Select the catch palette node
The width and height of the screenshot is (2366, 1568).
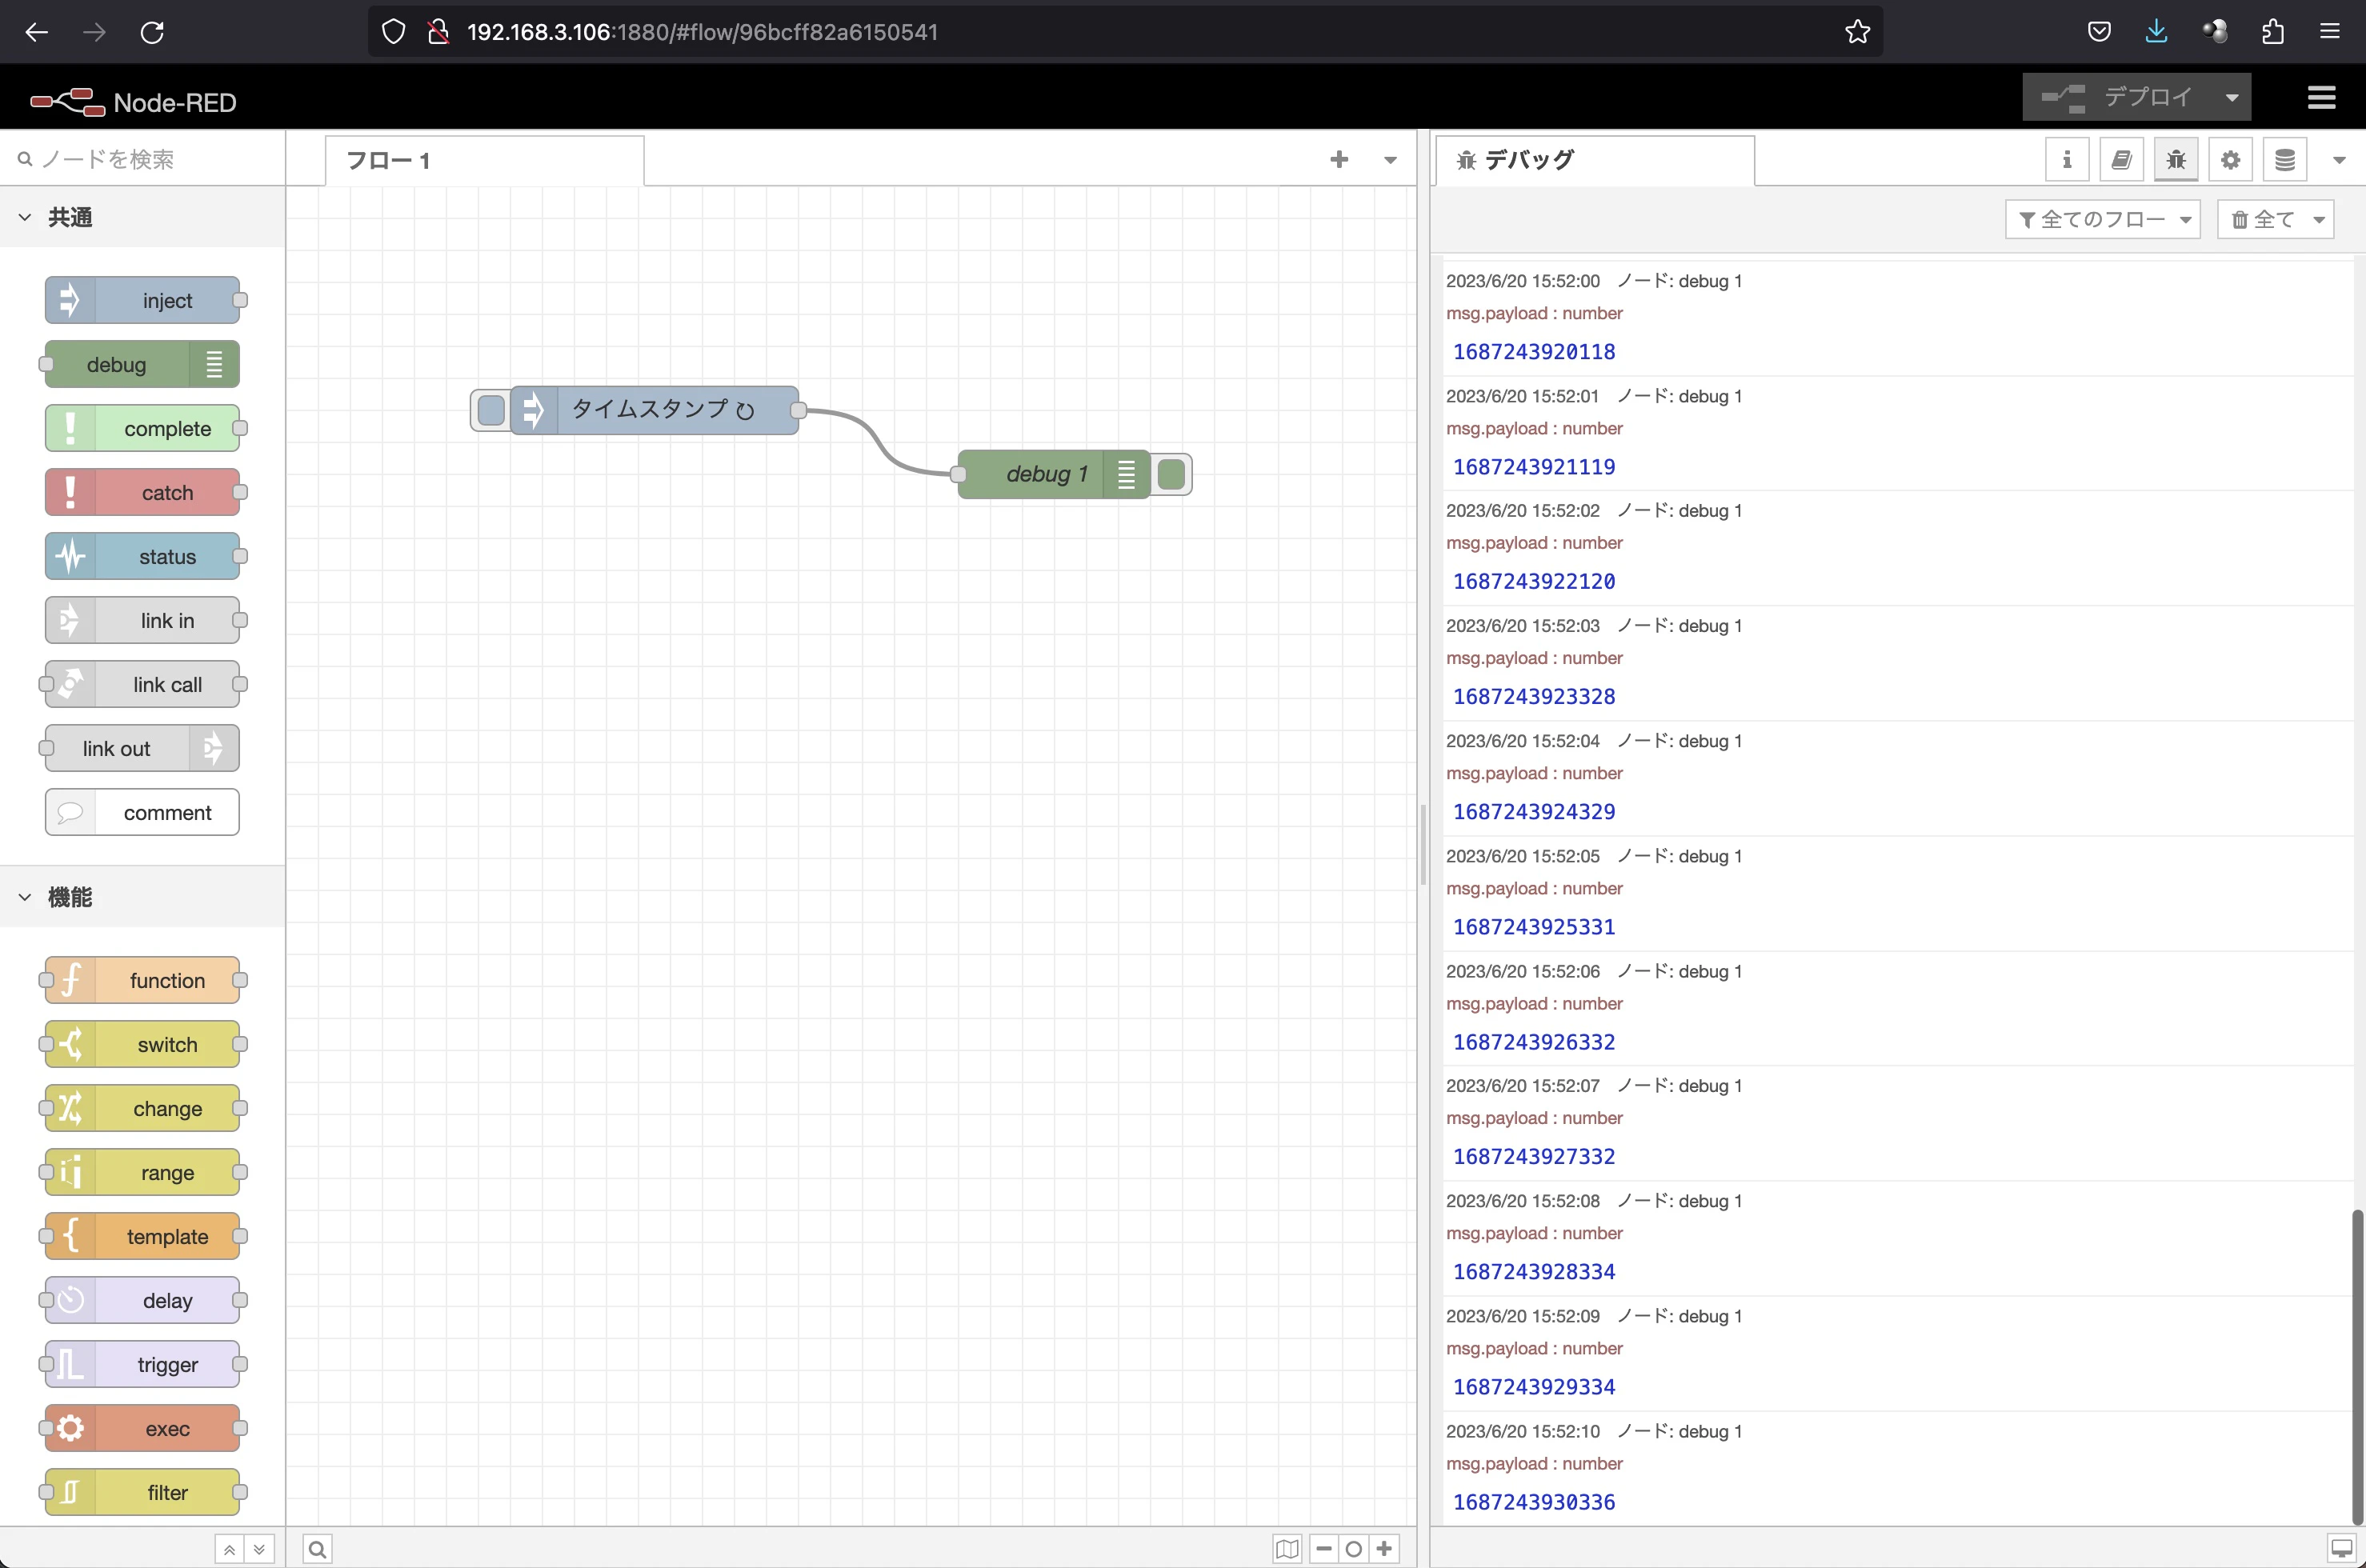(142, 492)
